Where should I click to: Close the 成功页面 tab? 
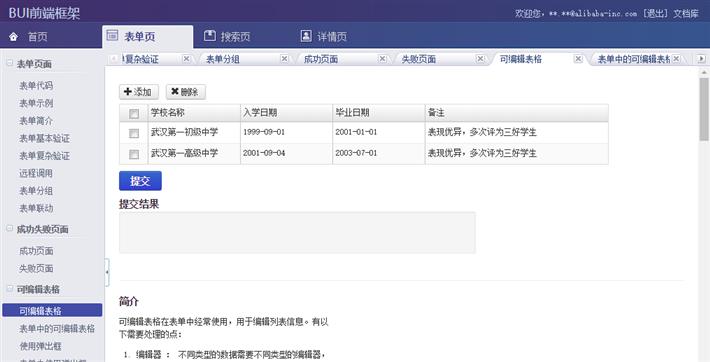(x=383, y=58)
